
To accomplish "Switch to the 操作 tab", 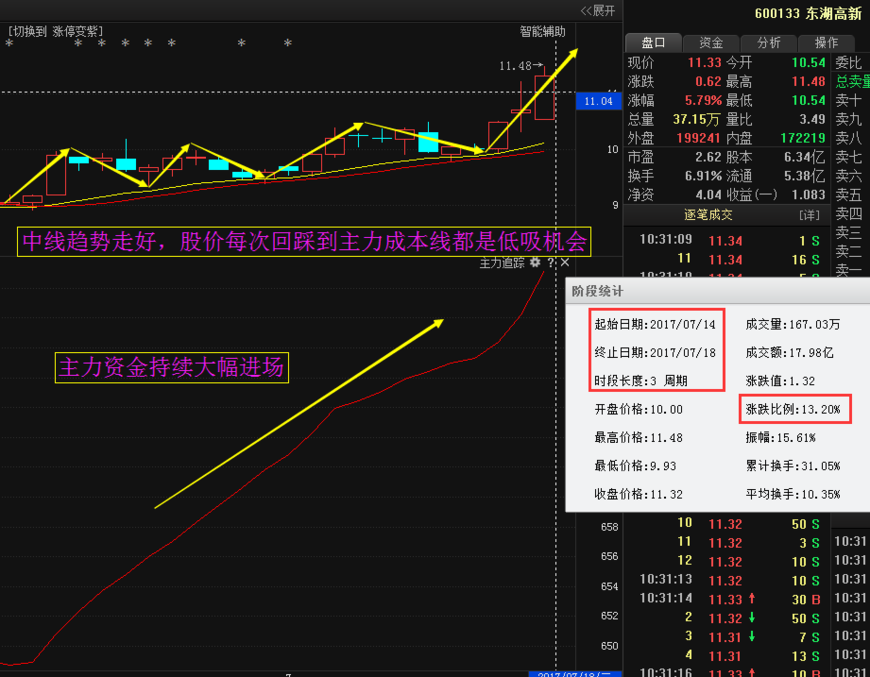I will coord(826,43).
